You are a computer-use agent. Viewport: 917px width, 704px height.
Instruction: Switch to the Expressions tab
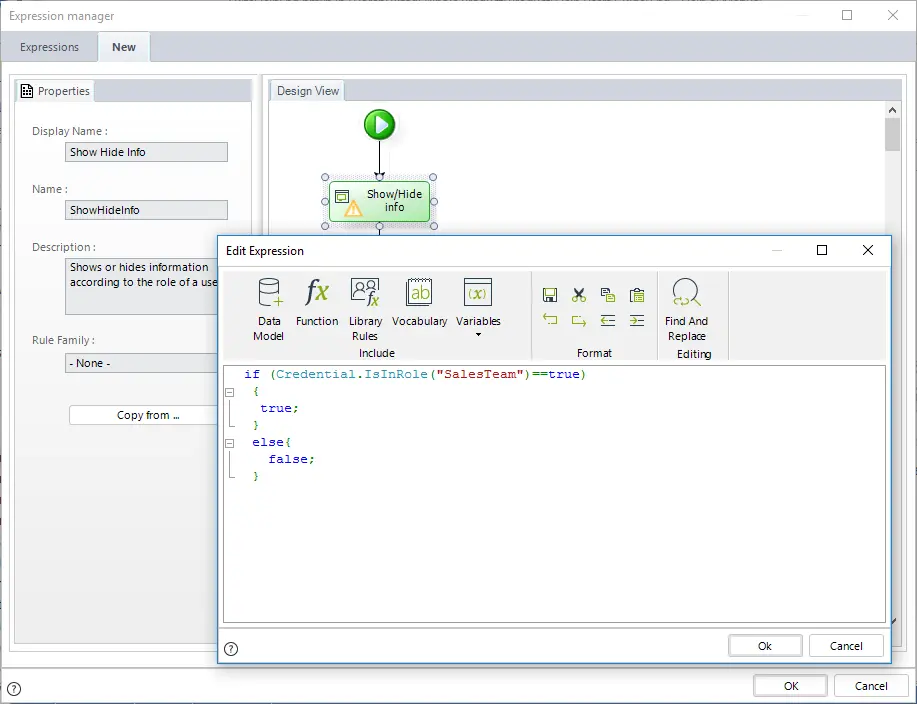(x=49, y=47)
